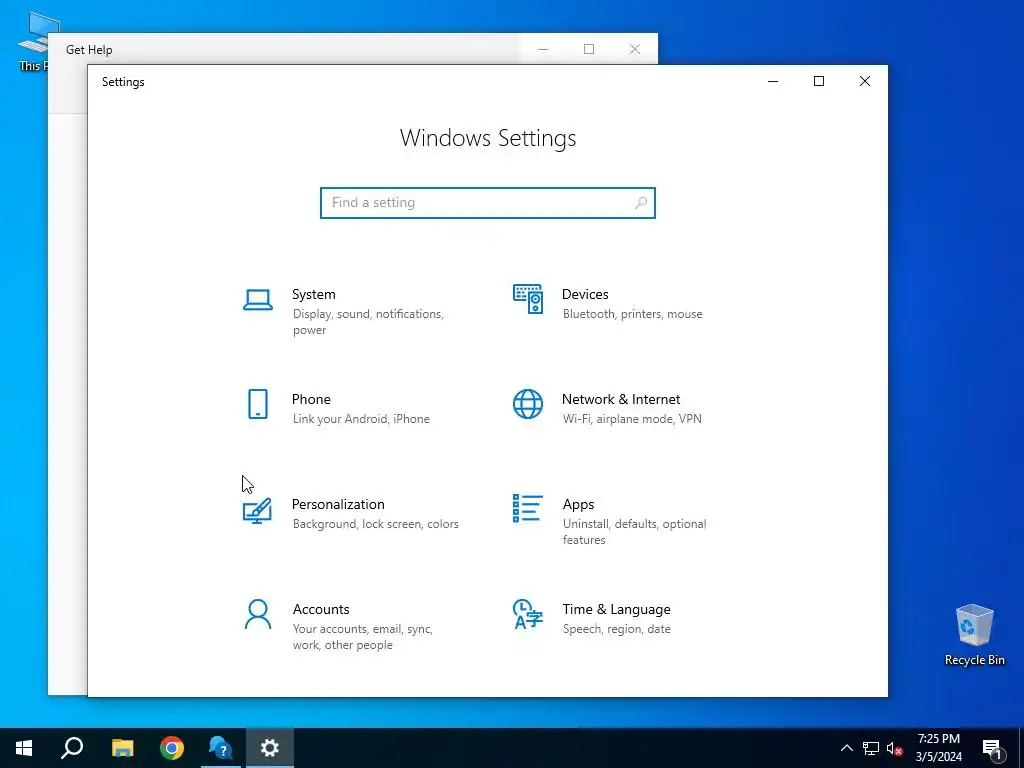Open the Network & Internet category link
Screen dimensions: 1024x768
tap(621, 399)
